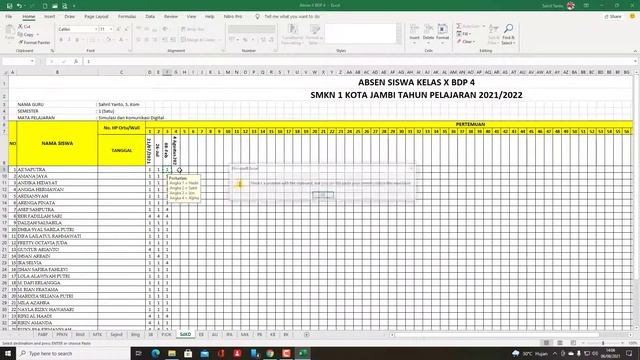The width and height of the screenshot is (640, 360).
Task: Click OK in the clipboard warning dialog
Action: (322, 195)
